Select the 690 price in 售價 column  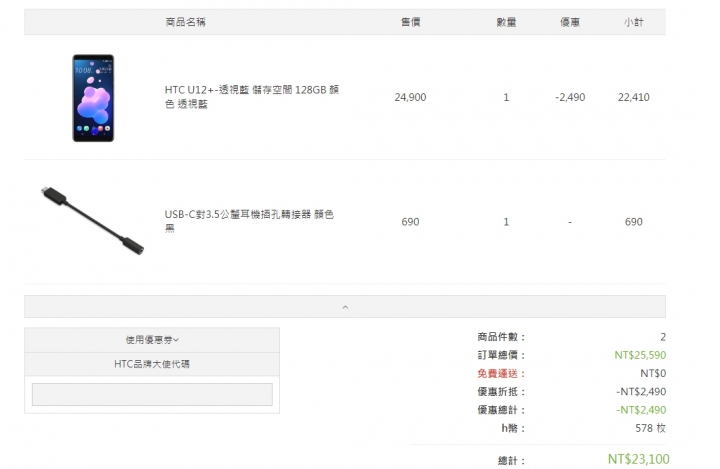point(411,222)
